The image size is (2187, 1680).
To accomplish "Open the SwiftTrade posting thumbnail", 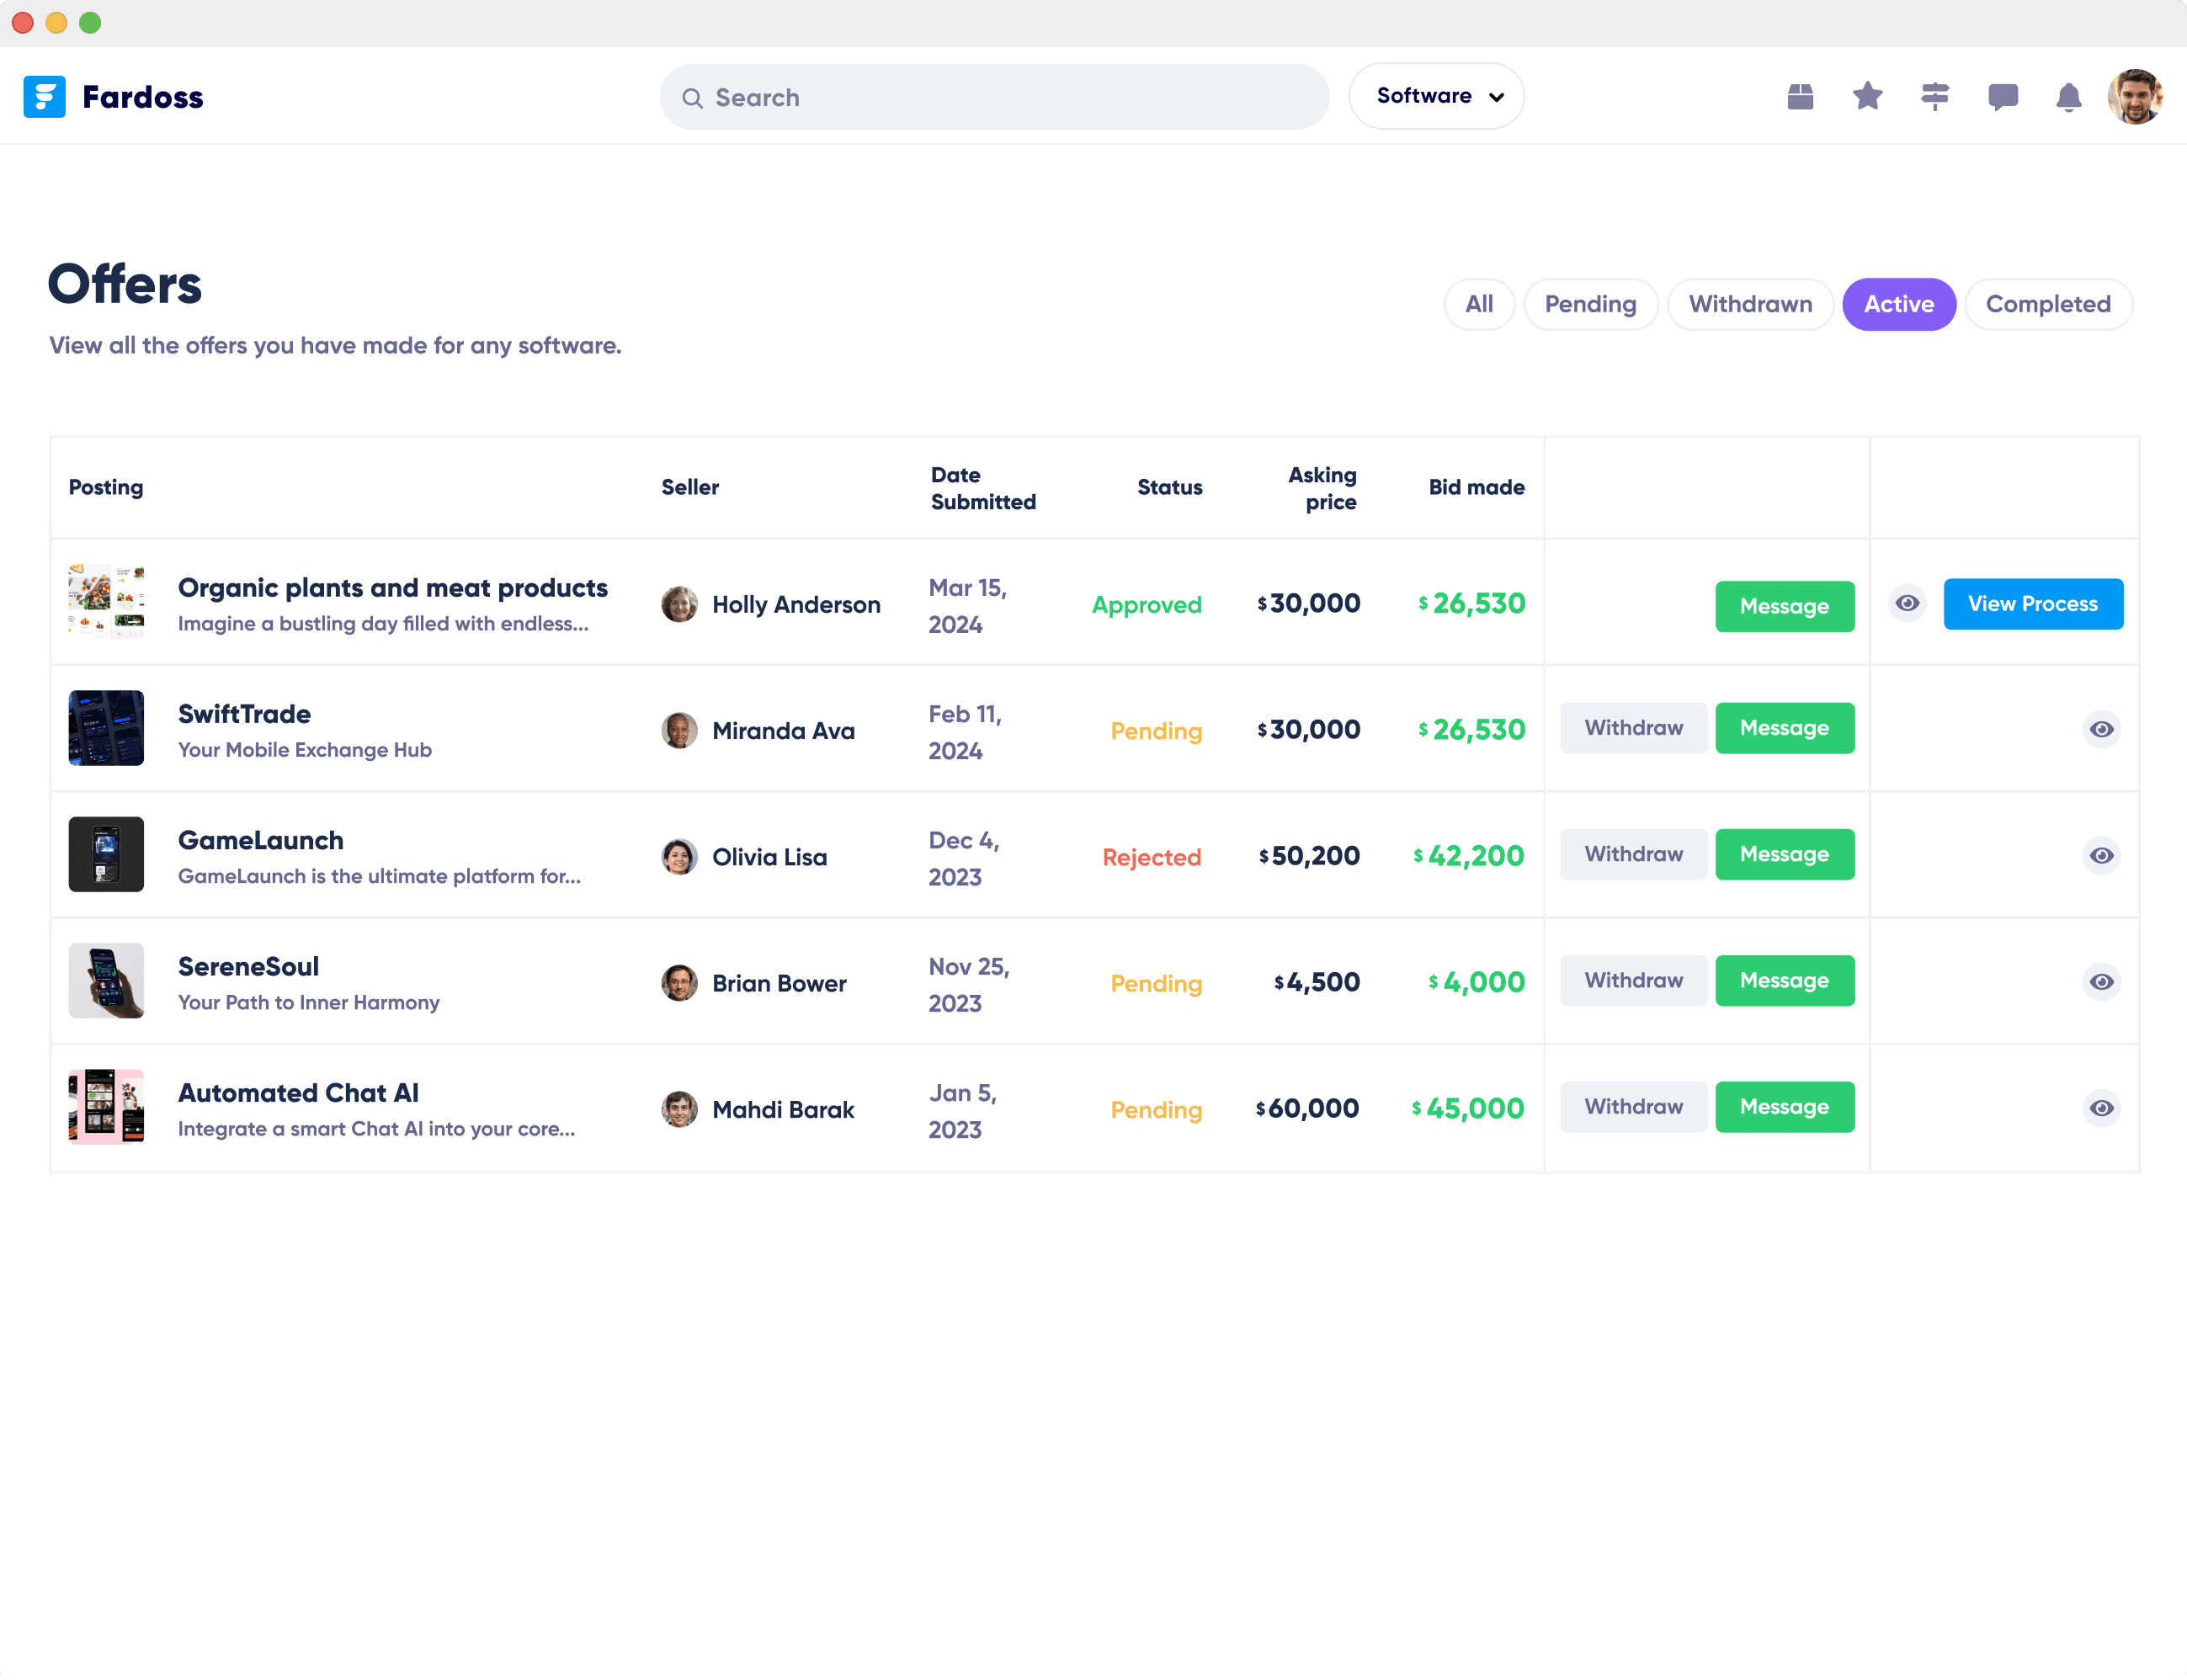I will pyautogui.click(x=106, y=728).
